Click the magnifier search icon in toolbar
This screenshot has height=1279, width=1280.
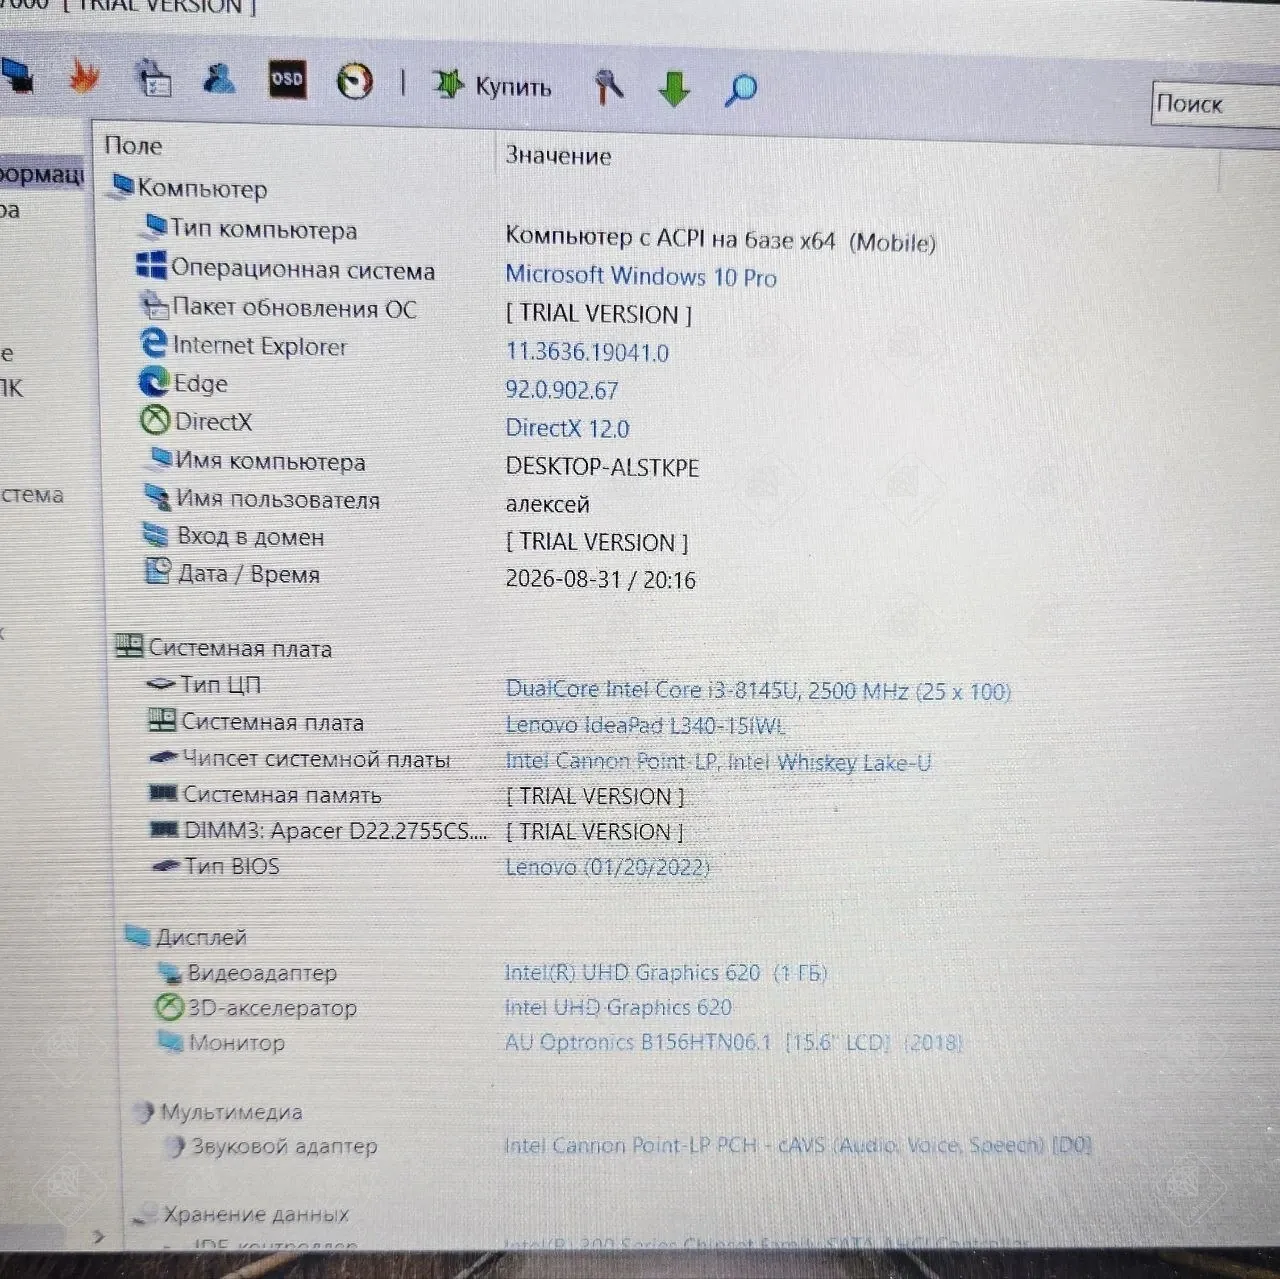click(740, 90)
